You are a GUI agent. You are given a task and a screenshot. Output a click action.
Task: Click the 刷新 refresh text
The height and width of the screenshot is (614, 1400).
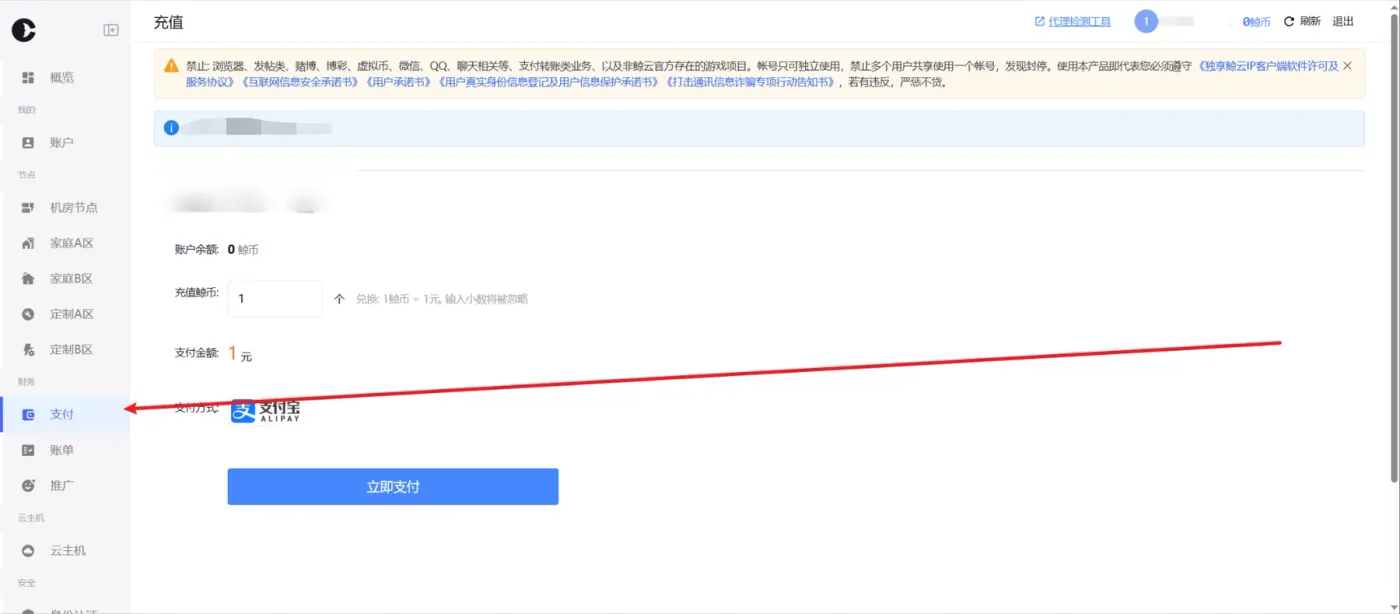tap(1310, 22)
